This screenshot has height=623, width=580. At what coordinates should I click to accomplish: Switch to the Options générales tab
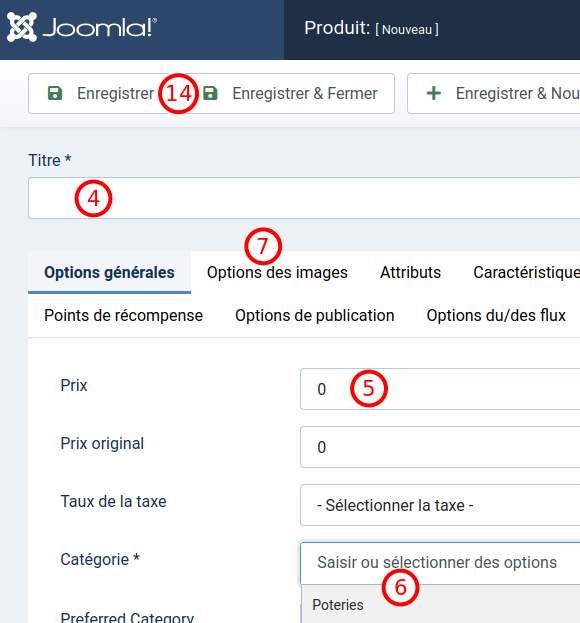click(109, 273)
